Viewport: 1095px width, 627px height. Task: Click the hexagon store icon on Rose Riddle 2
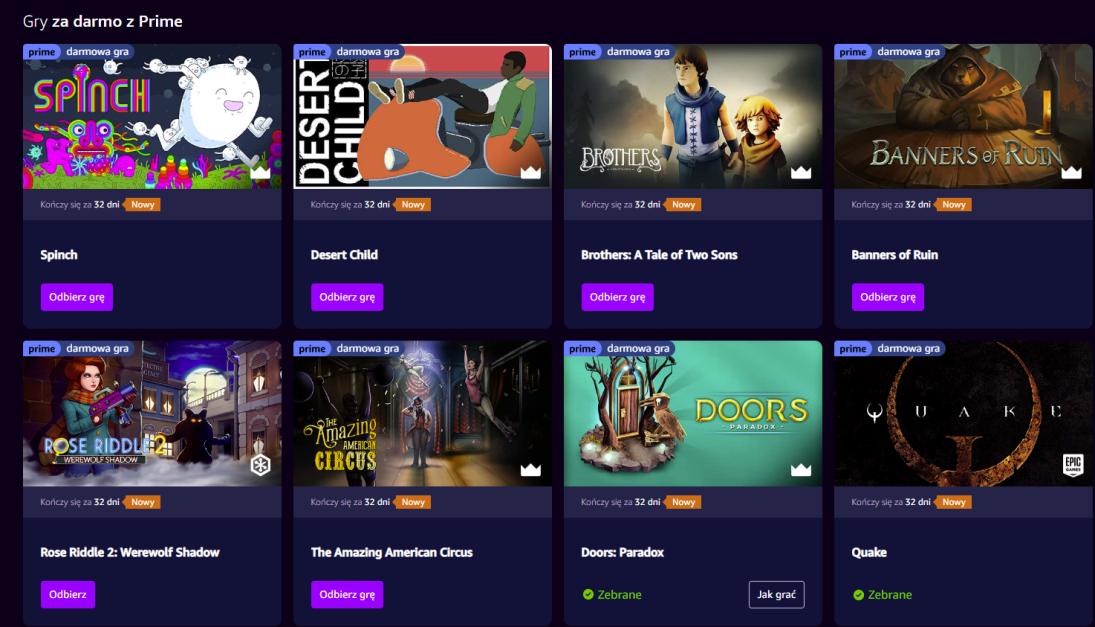point(260,465)
